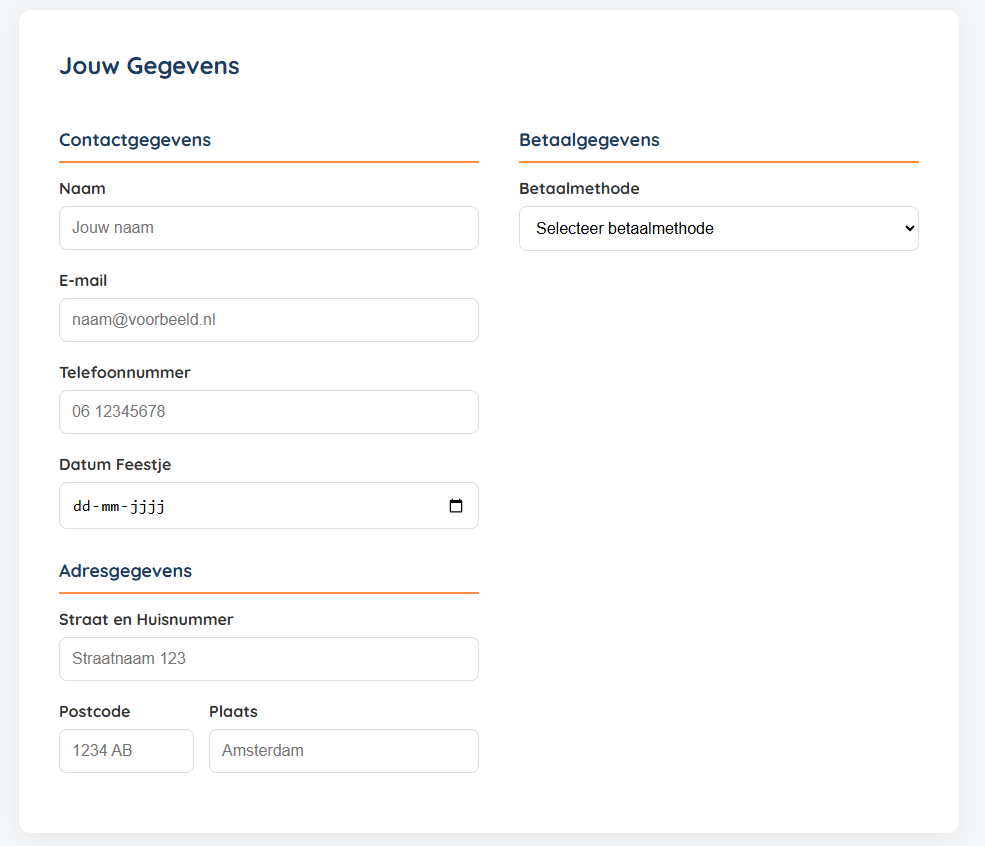Click the Naam field label
Screen dimensions: 985x846
coord(82,189)
